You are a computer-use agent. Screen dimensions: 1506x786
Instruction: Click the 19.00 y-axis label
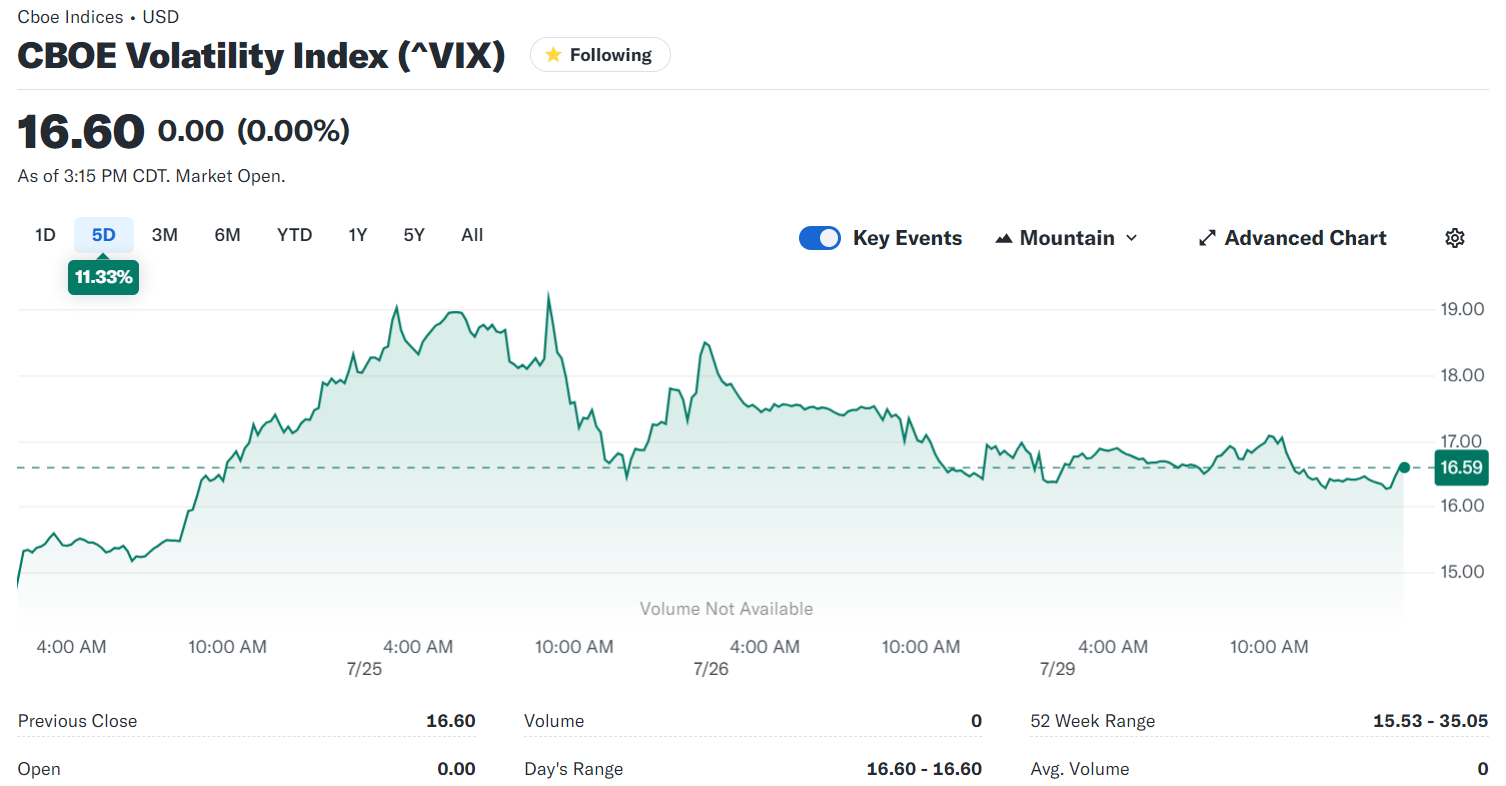pyautogui.click(x=1462, y=309)
